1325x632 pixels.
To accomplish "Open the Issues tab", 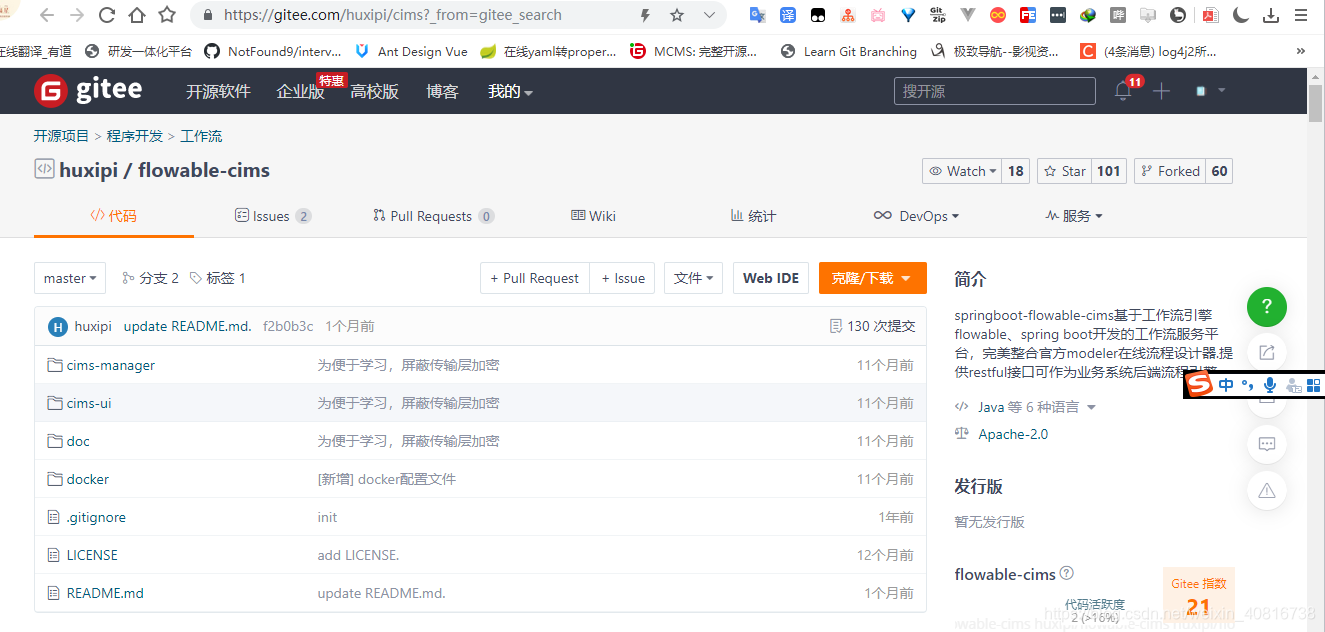I will point(272,215).
